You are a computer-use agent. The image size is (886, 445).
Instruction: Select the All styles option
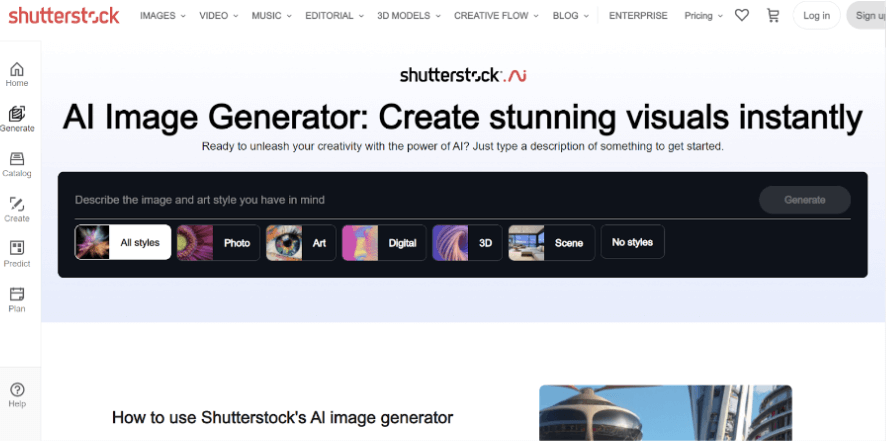[123, 242]
